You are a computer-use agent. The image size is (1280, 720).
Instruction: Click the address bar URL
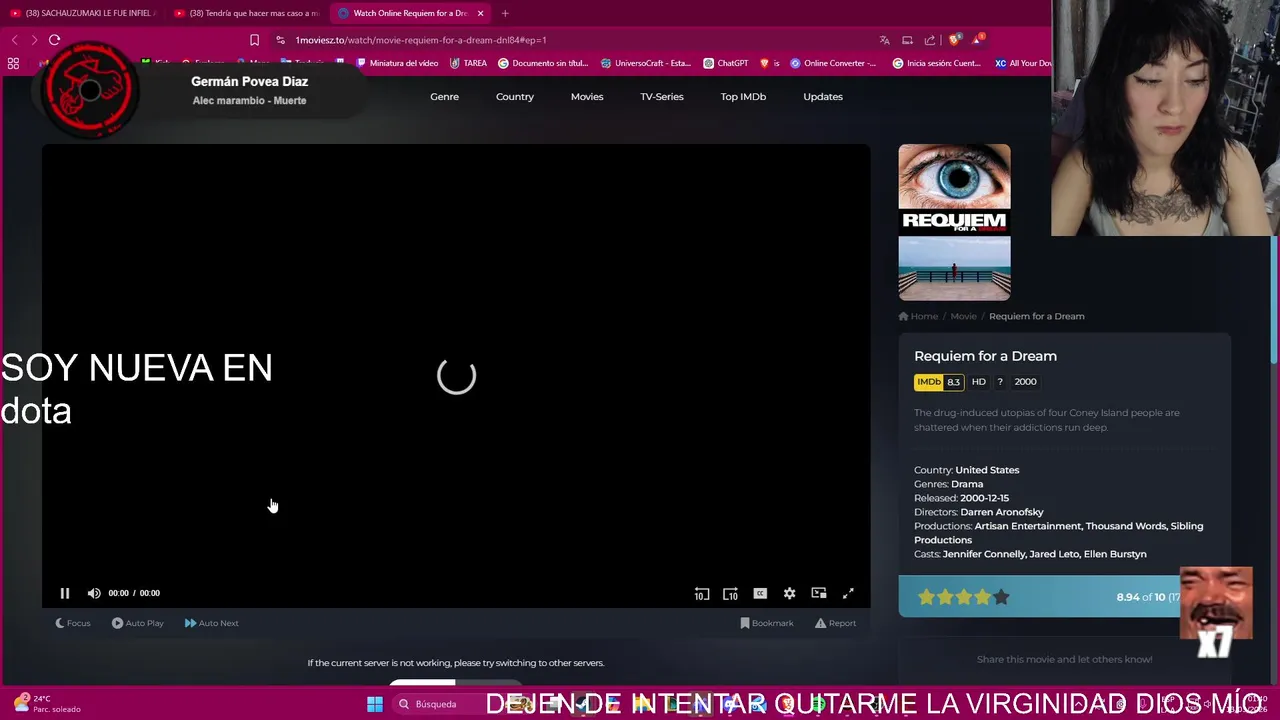[x=420, y=40]
